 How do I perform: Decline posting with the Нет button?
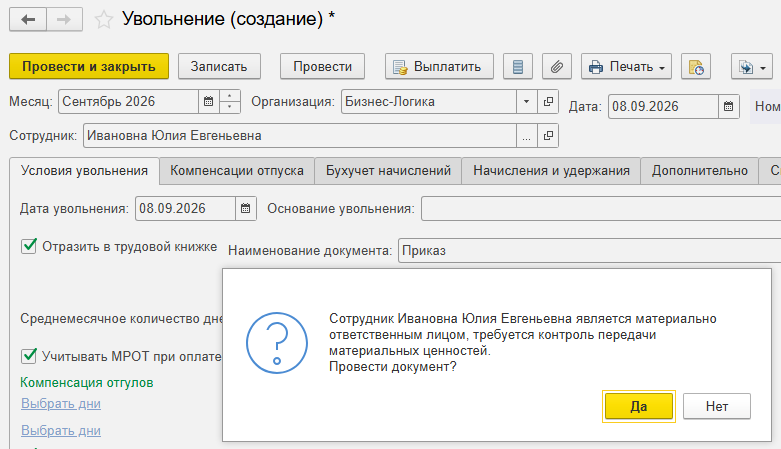[x=717, y=407]
